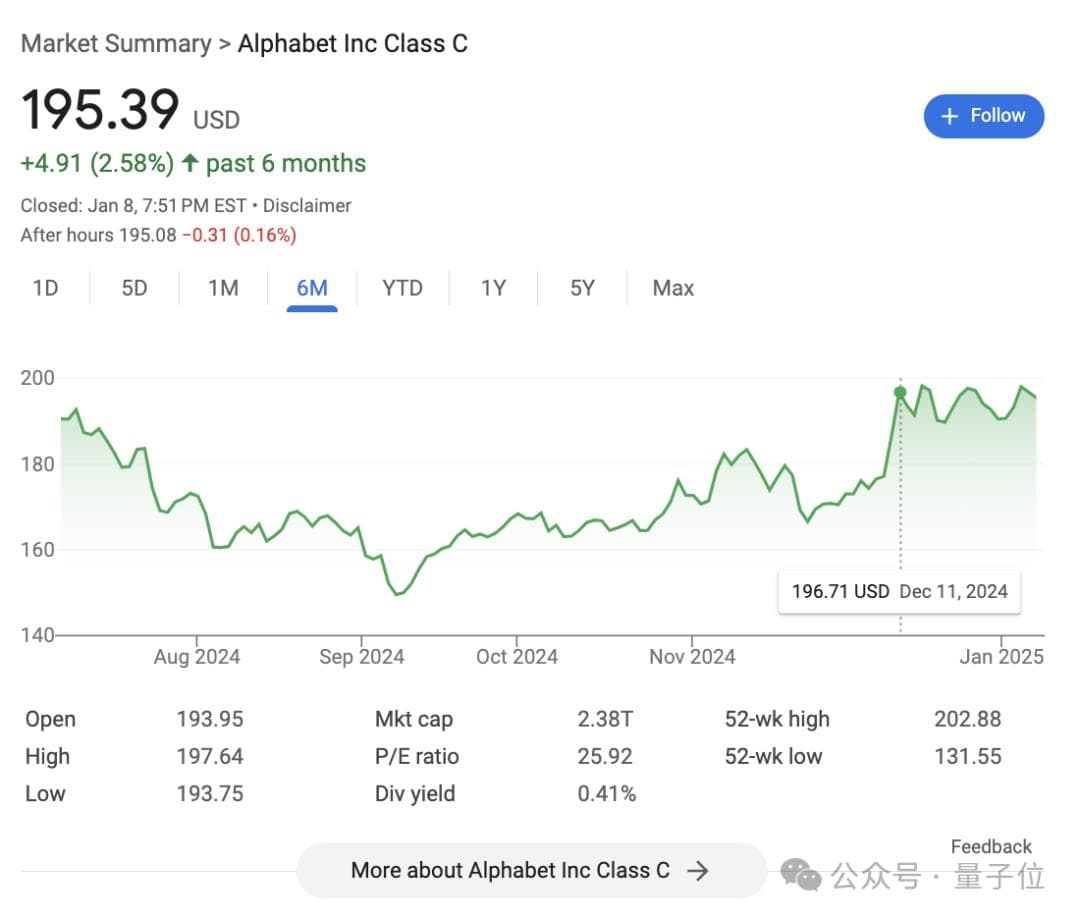
Task: Switch to the 5D time range
Action: click(x=134, y=288)
